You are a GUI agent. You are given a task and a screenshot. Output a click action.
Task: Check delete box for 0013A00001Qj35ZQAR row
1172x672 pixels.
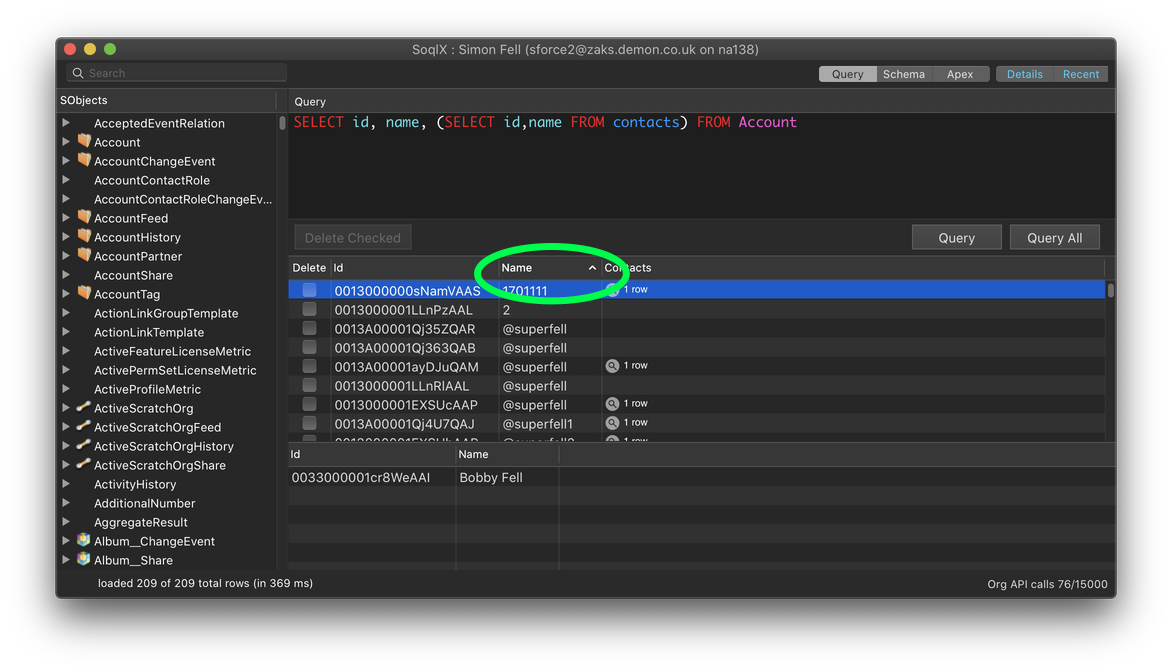point(309,328)
